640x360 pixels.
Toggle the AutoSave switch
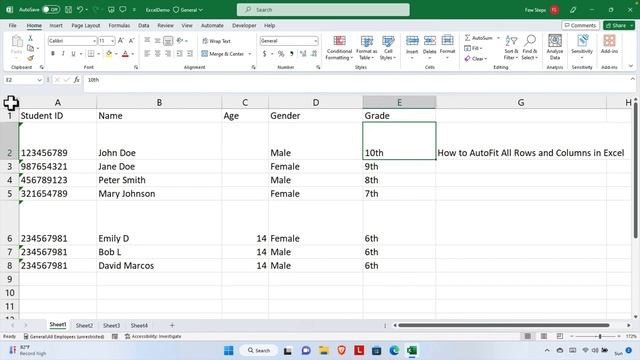51,9
